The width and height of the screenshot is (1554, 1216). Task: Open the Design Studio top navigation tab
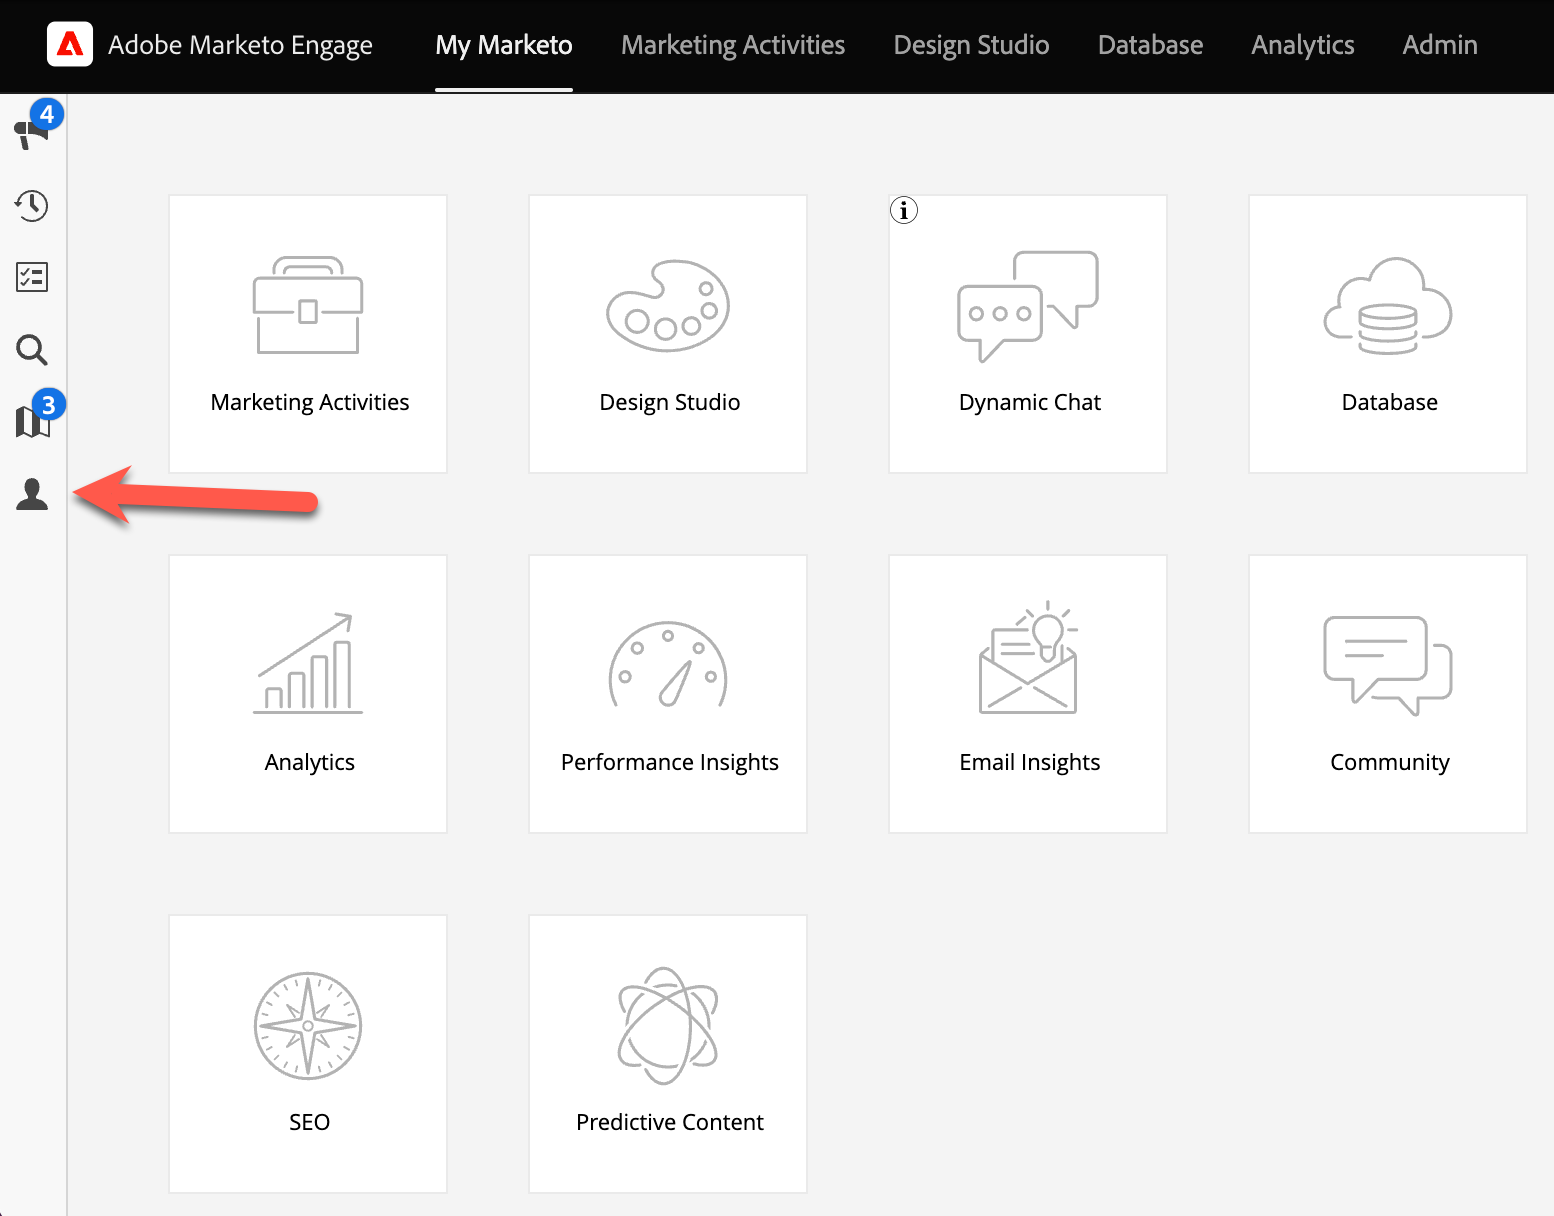click(971, 45)
